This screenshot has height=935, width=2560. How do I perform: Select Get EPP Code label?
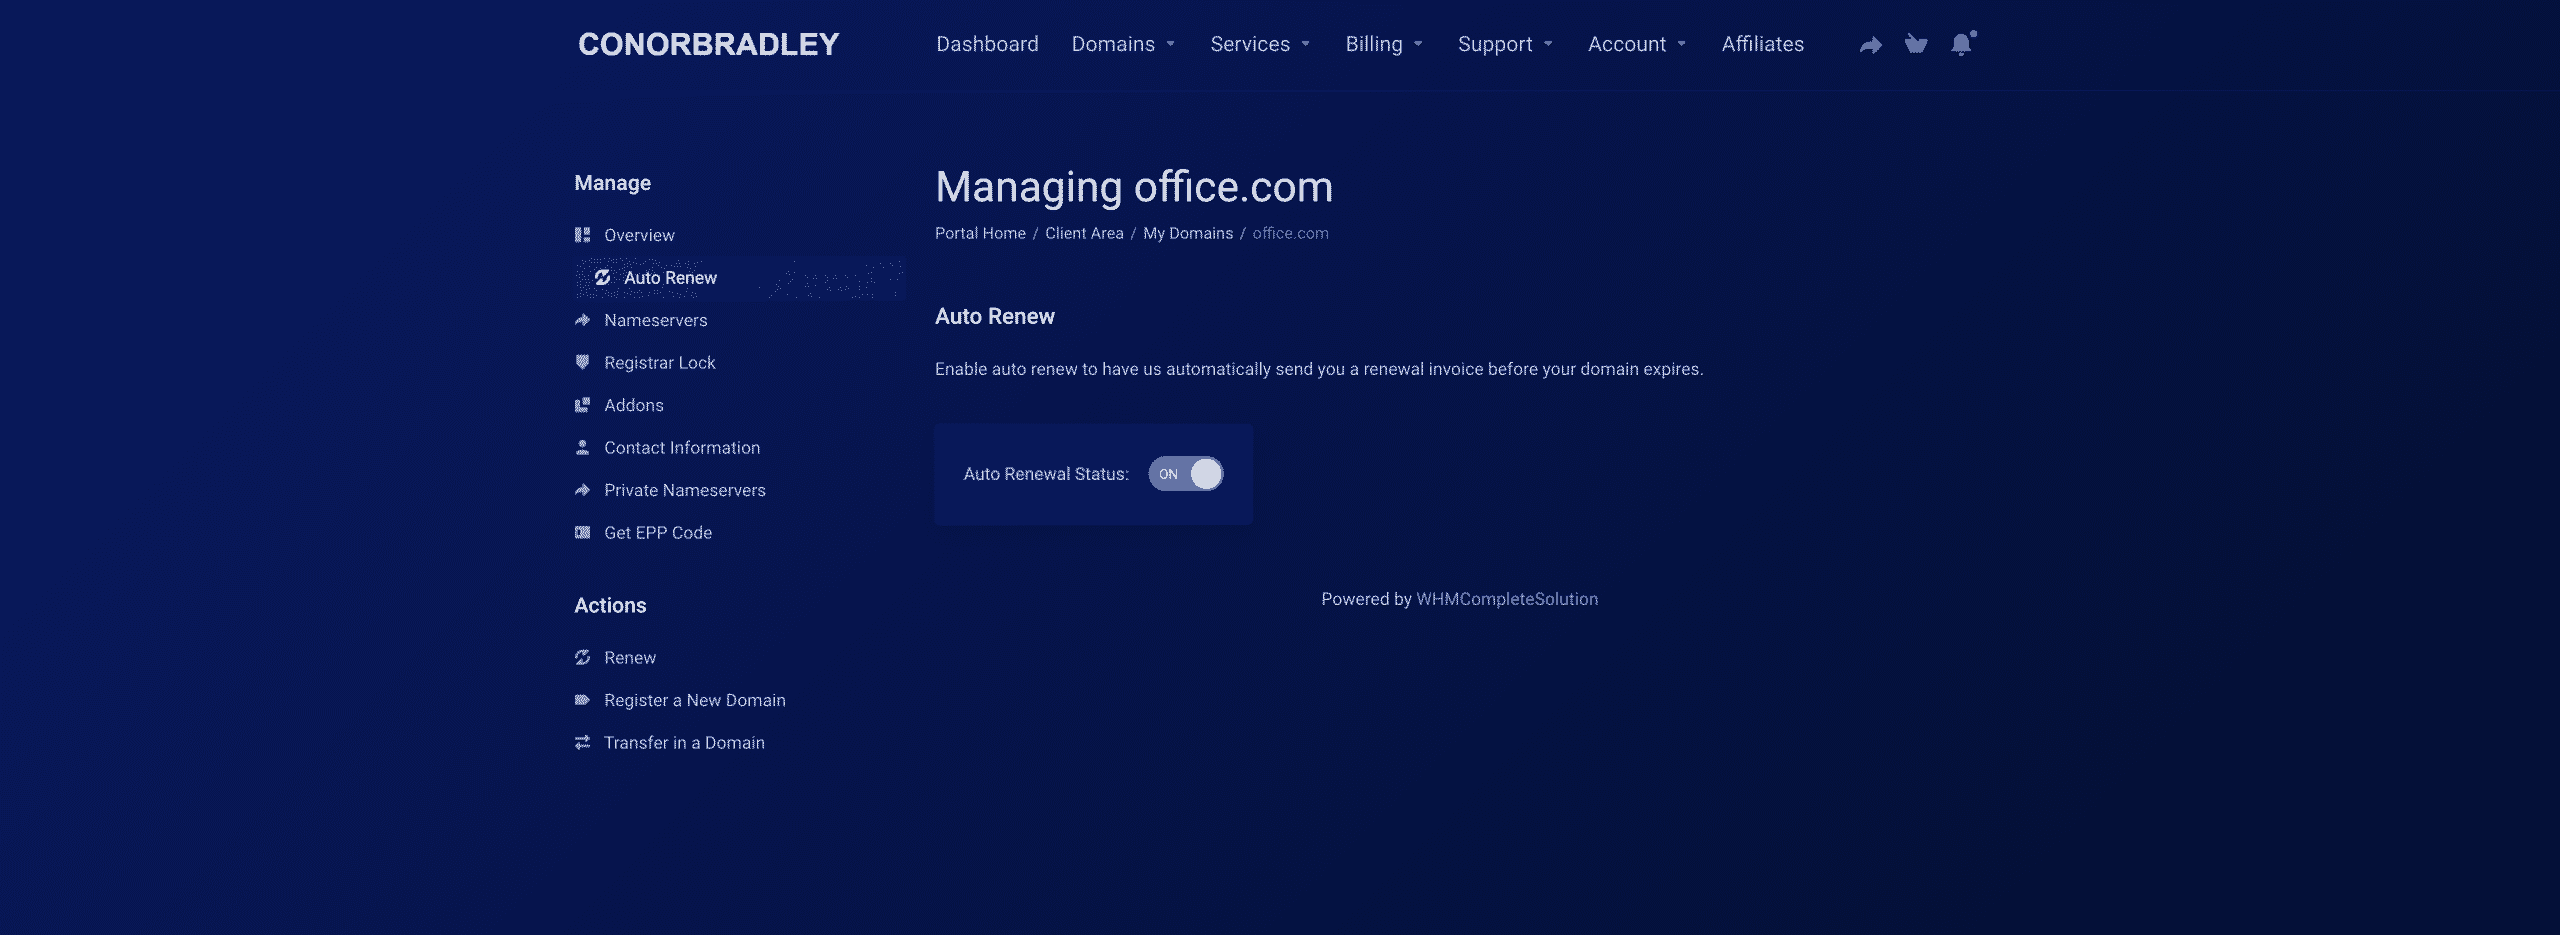click(x=658, y=533)
